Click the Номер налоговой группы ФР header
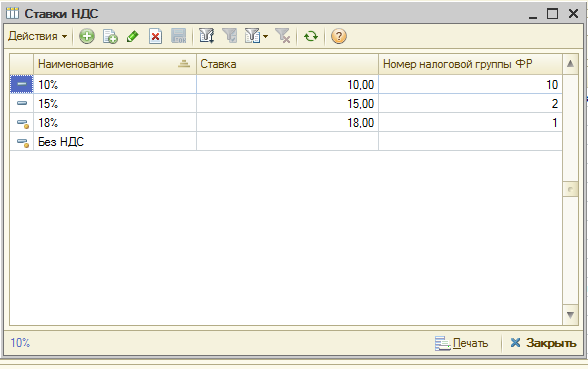Viewport: 588px width, 369px height. pos(470,64)
